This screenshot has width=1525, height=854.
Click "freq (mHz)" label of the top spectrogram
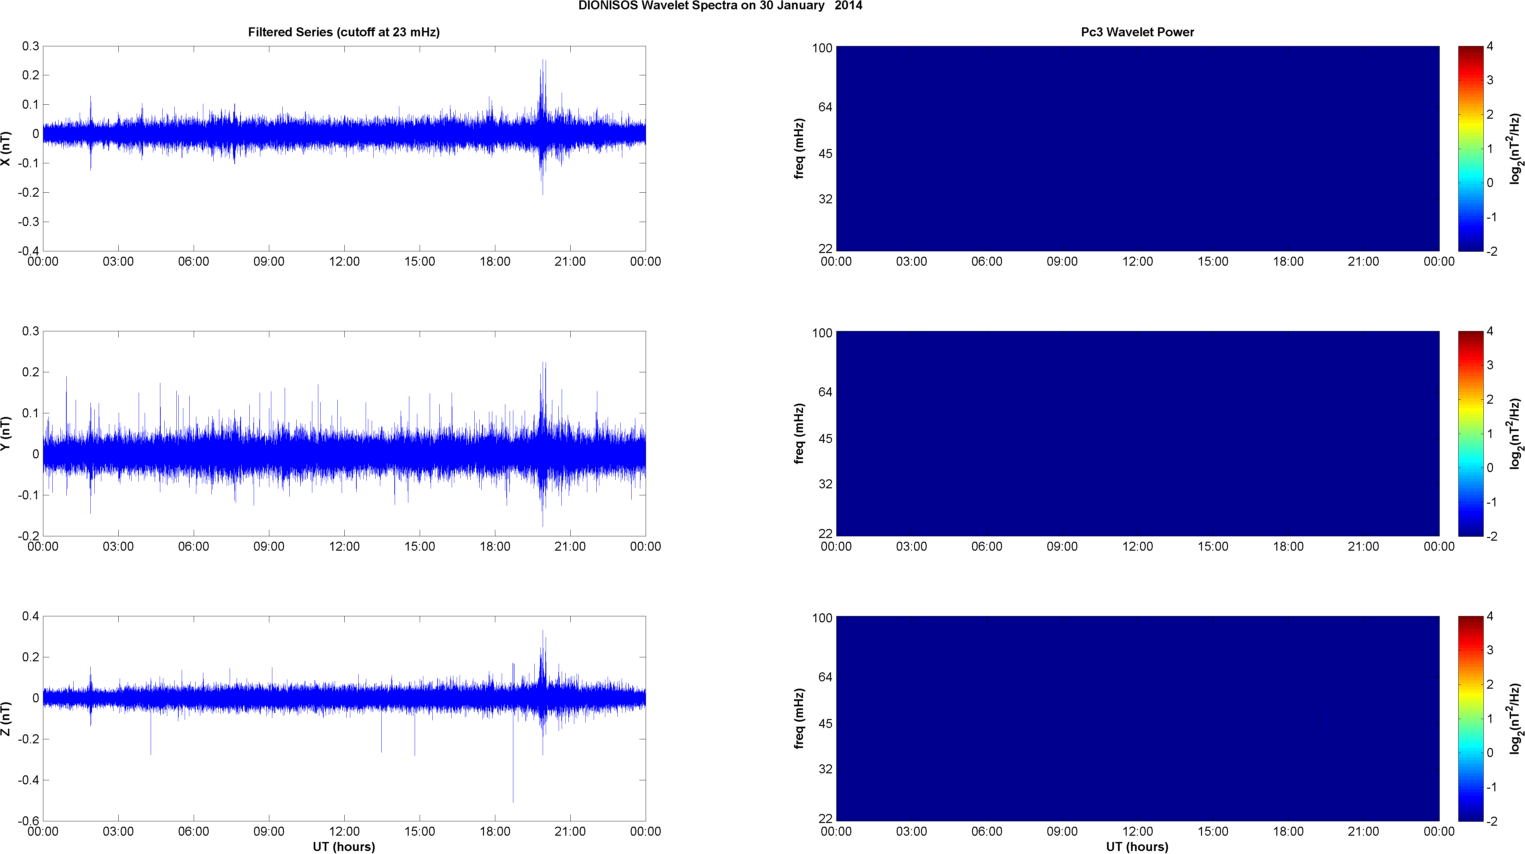click(x=800, y=148)
